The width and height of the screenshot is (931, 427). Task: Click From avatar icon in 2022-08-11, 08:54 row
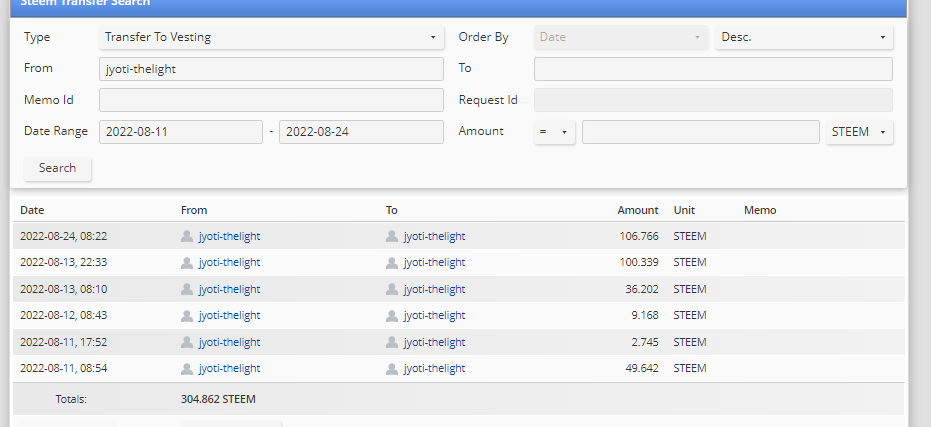pos(187,368)
